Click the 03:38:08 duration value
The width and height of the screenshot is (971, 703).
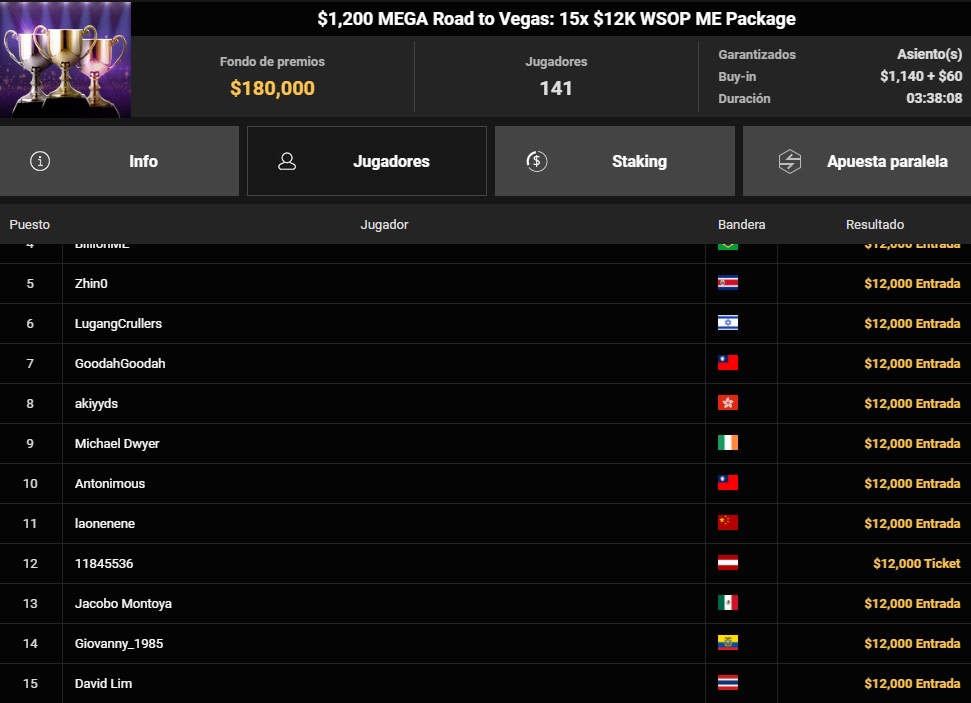[934, 98]
